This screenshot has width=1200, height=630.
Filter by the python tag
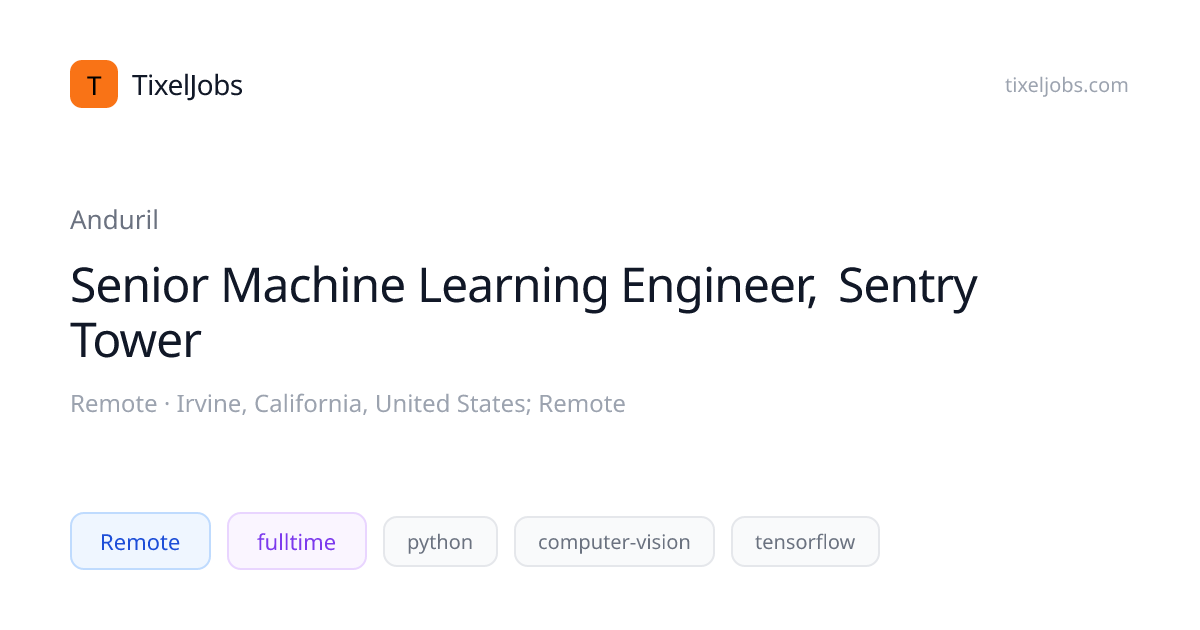(x=440, y=542)
